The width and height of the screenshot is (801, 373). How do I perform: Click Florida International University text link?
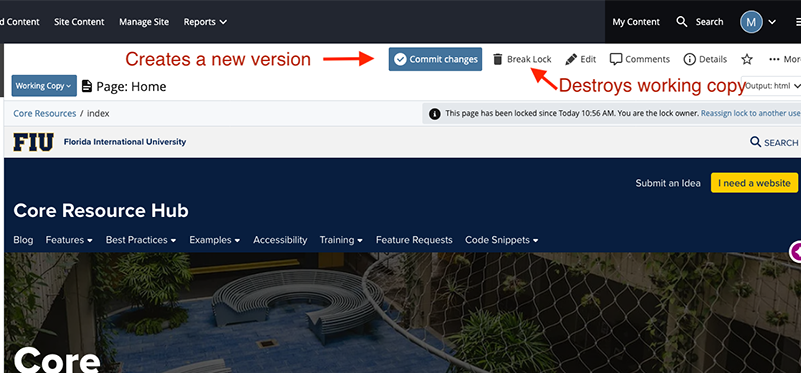125,142
